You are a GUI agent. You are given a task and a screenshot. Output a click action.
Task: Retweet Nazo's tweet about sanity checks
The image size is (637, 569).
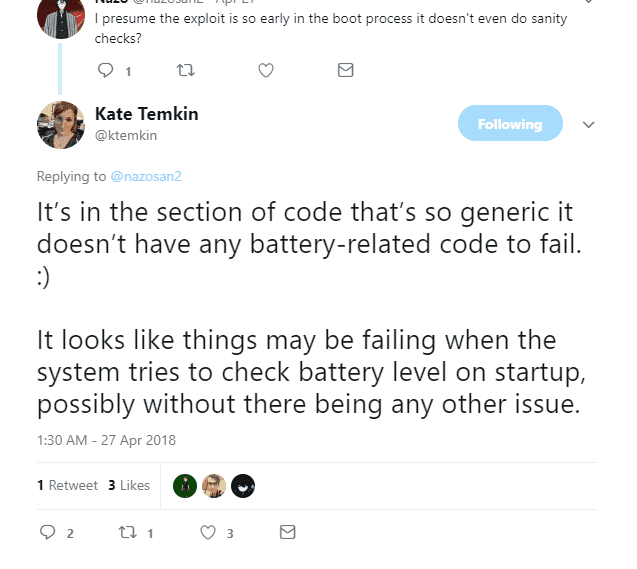[186, 70]
